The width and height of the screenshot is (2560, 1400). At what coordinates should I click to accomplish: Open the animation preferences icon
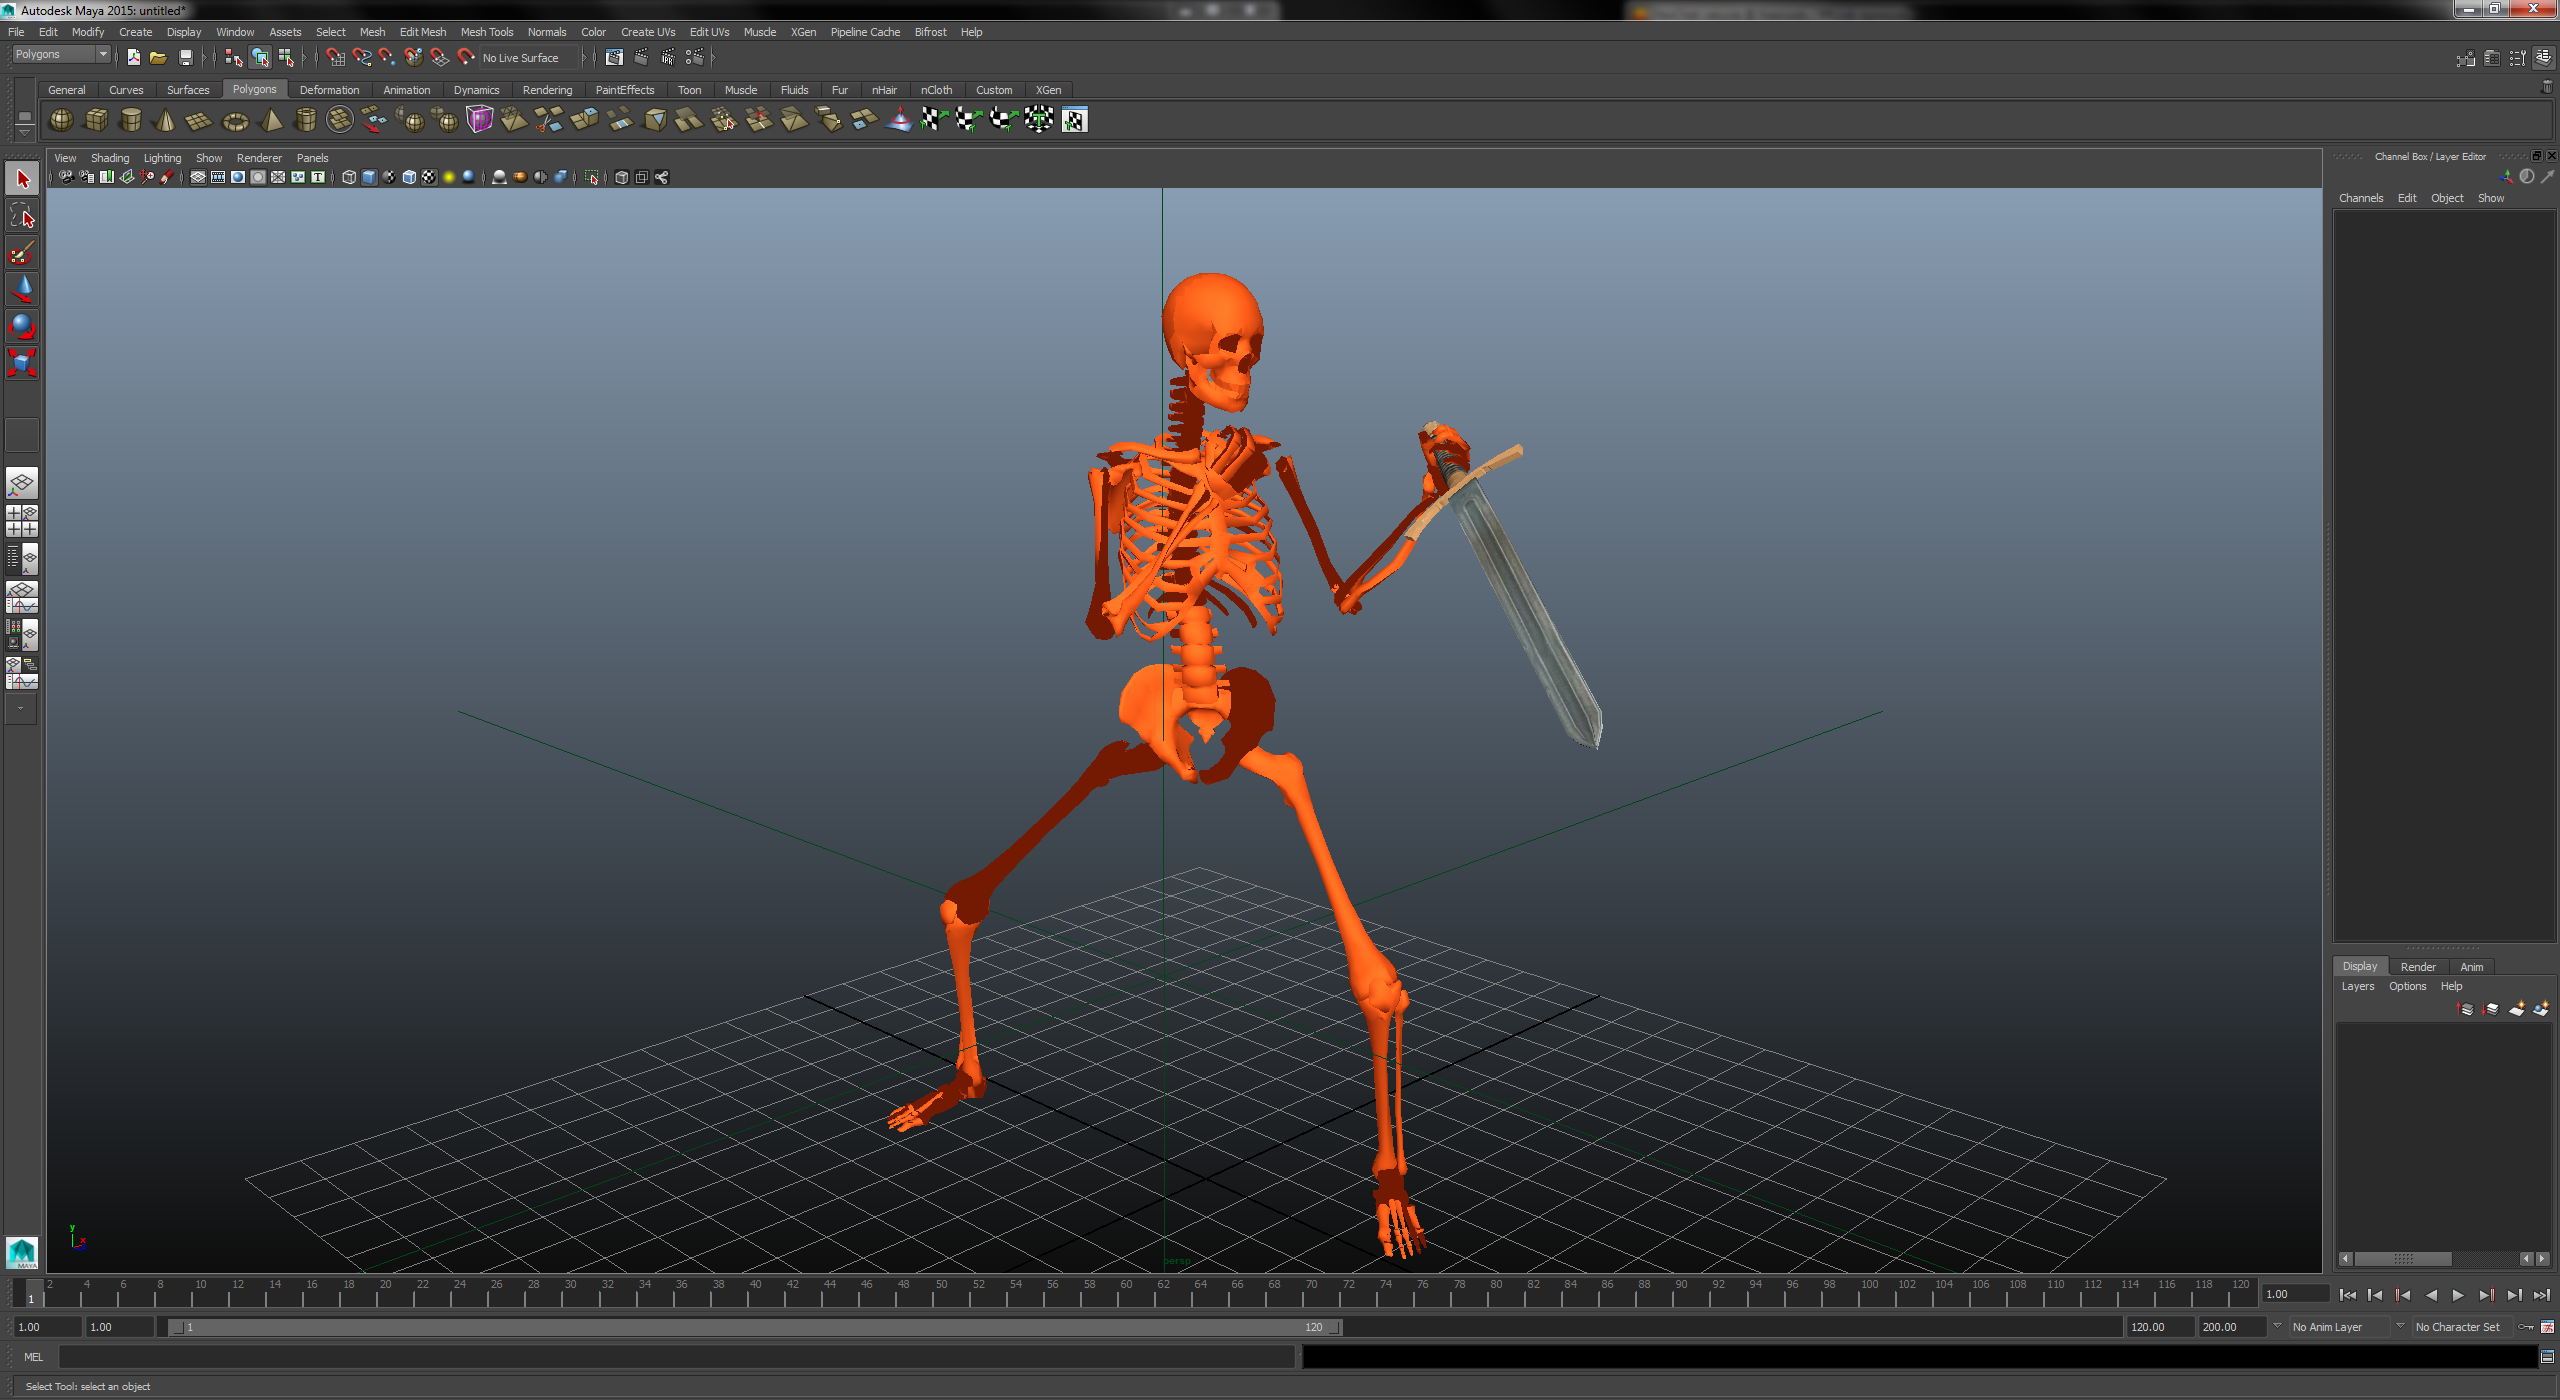[2547, 1327]
